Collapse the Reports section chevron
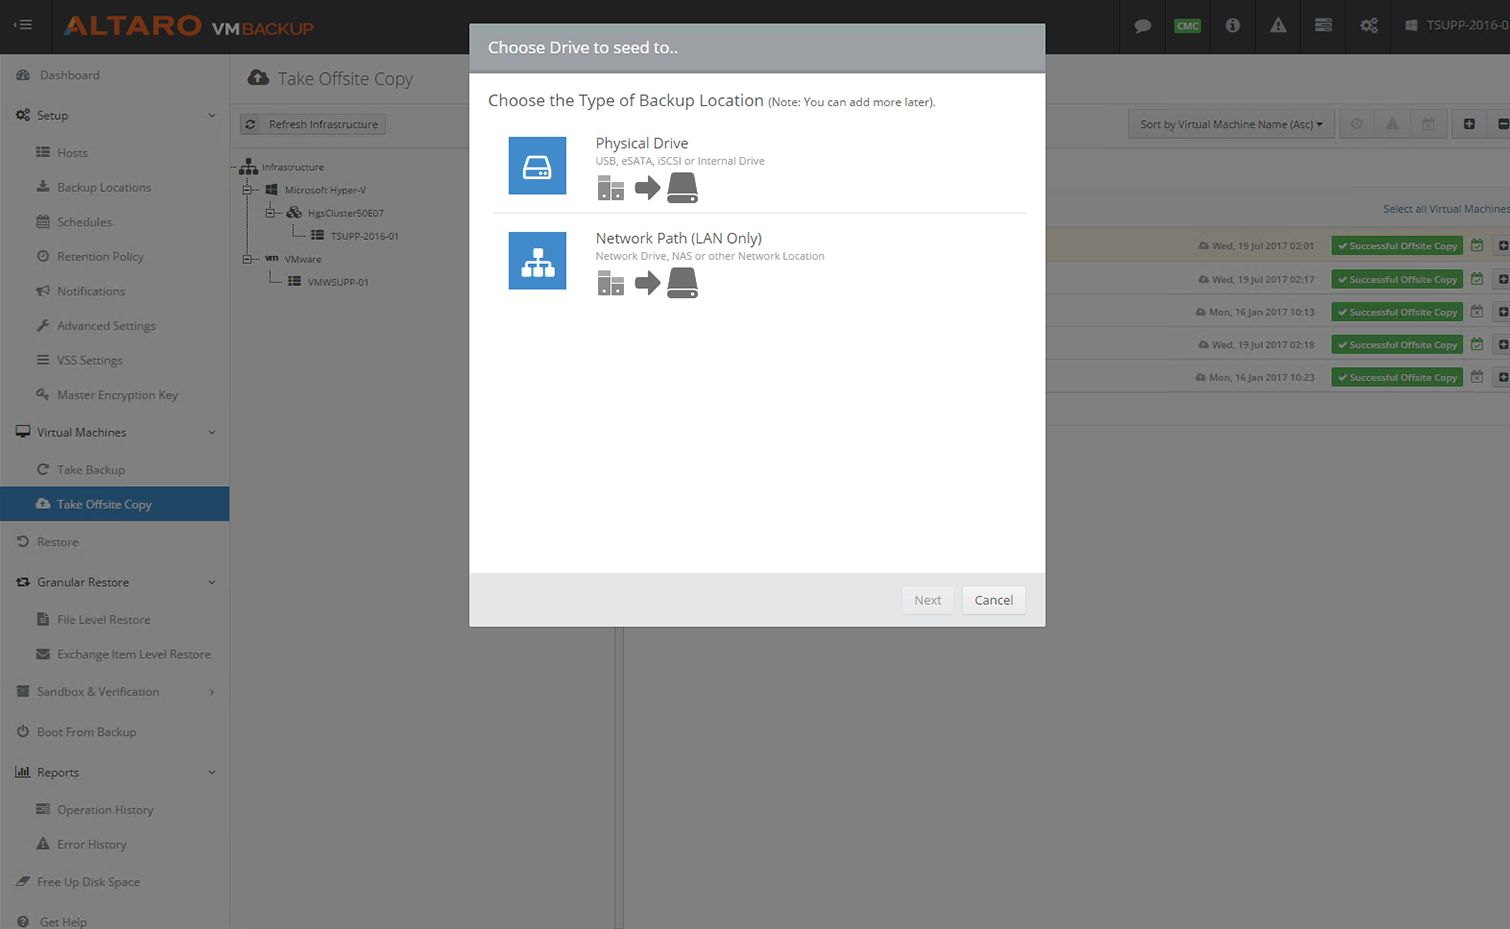 (x=211, y=772)
